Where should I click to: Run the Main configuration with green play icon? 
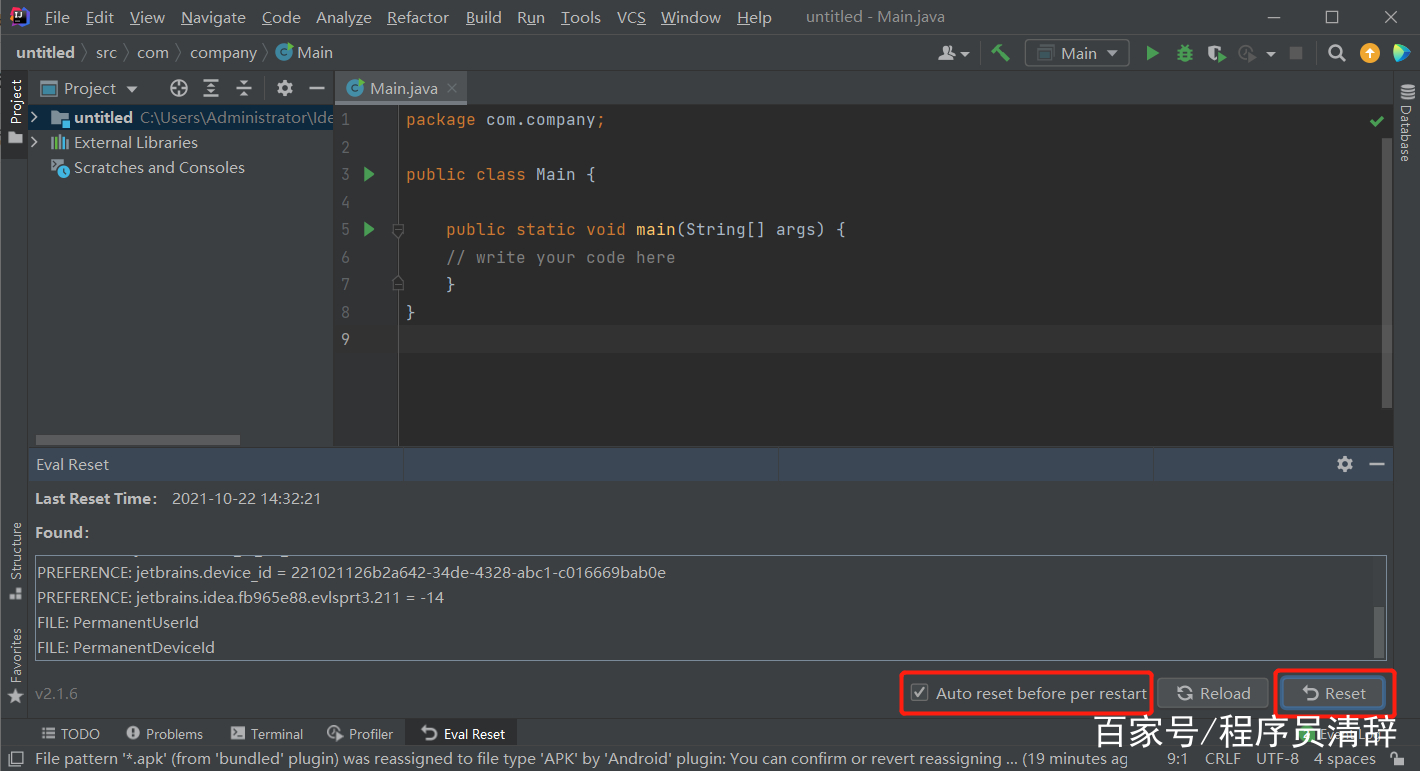click(x=1152, y=53)
